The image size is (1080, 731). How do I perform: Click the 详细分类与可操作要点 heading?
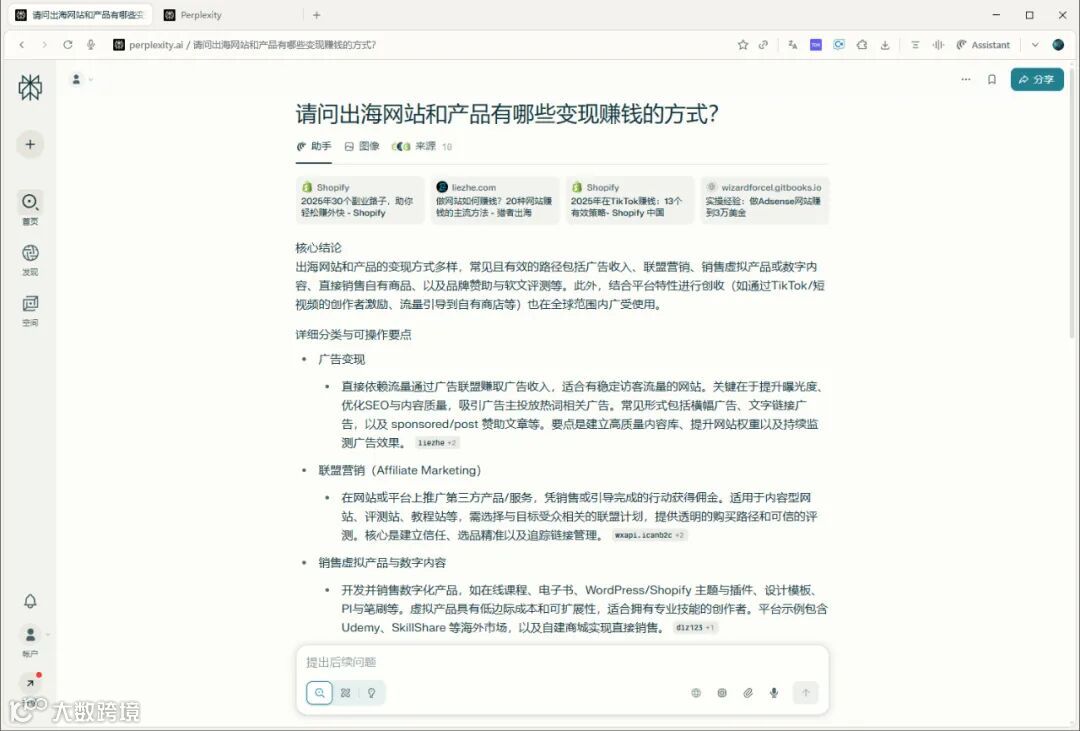point(353,335)
